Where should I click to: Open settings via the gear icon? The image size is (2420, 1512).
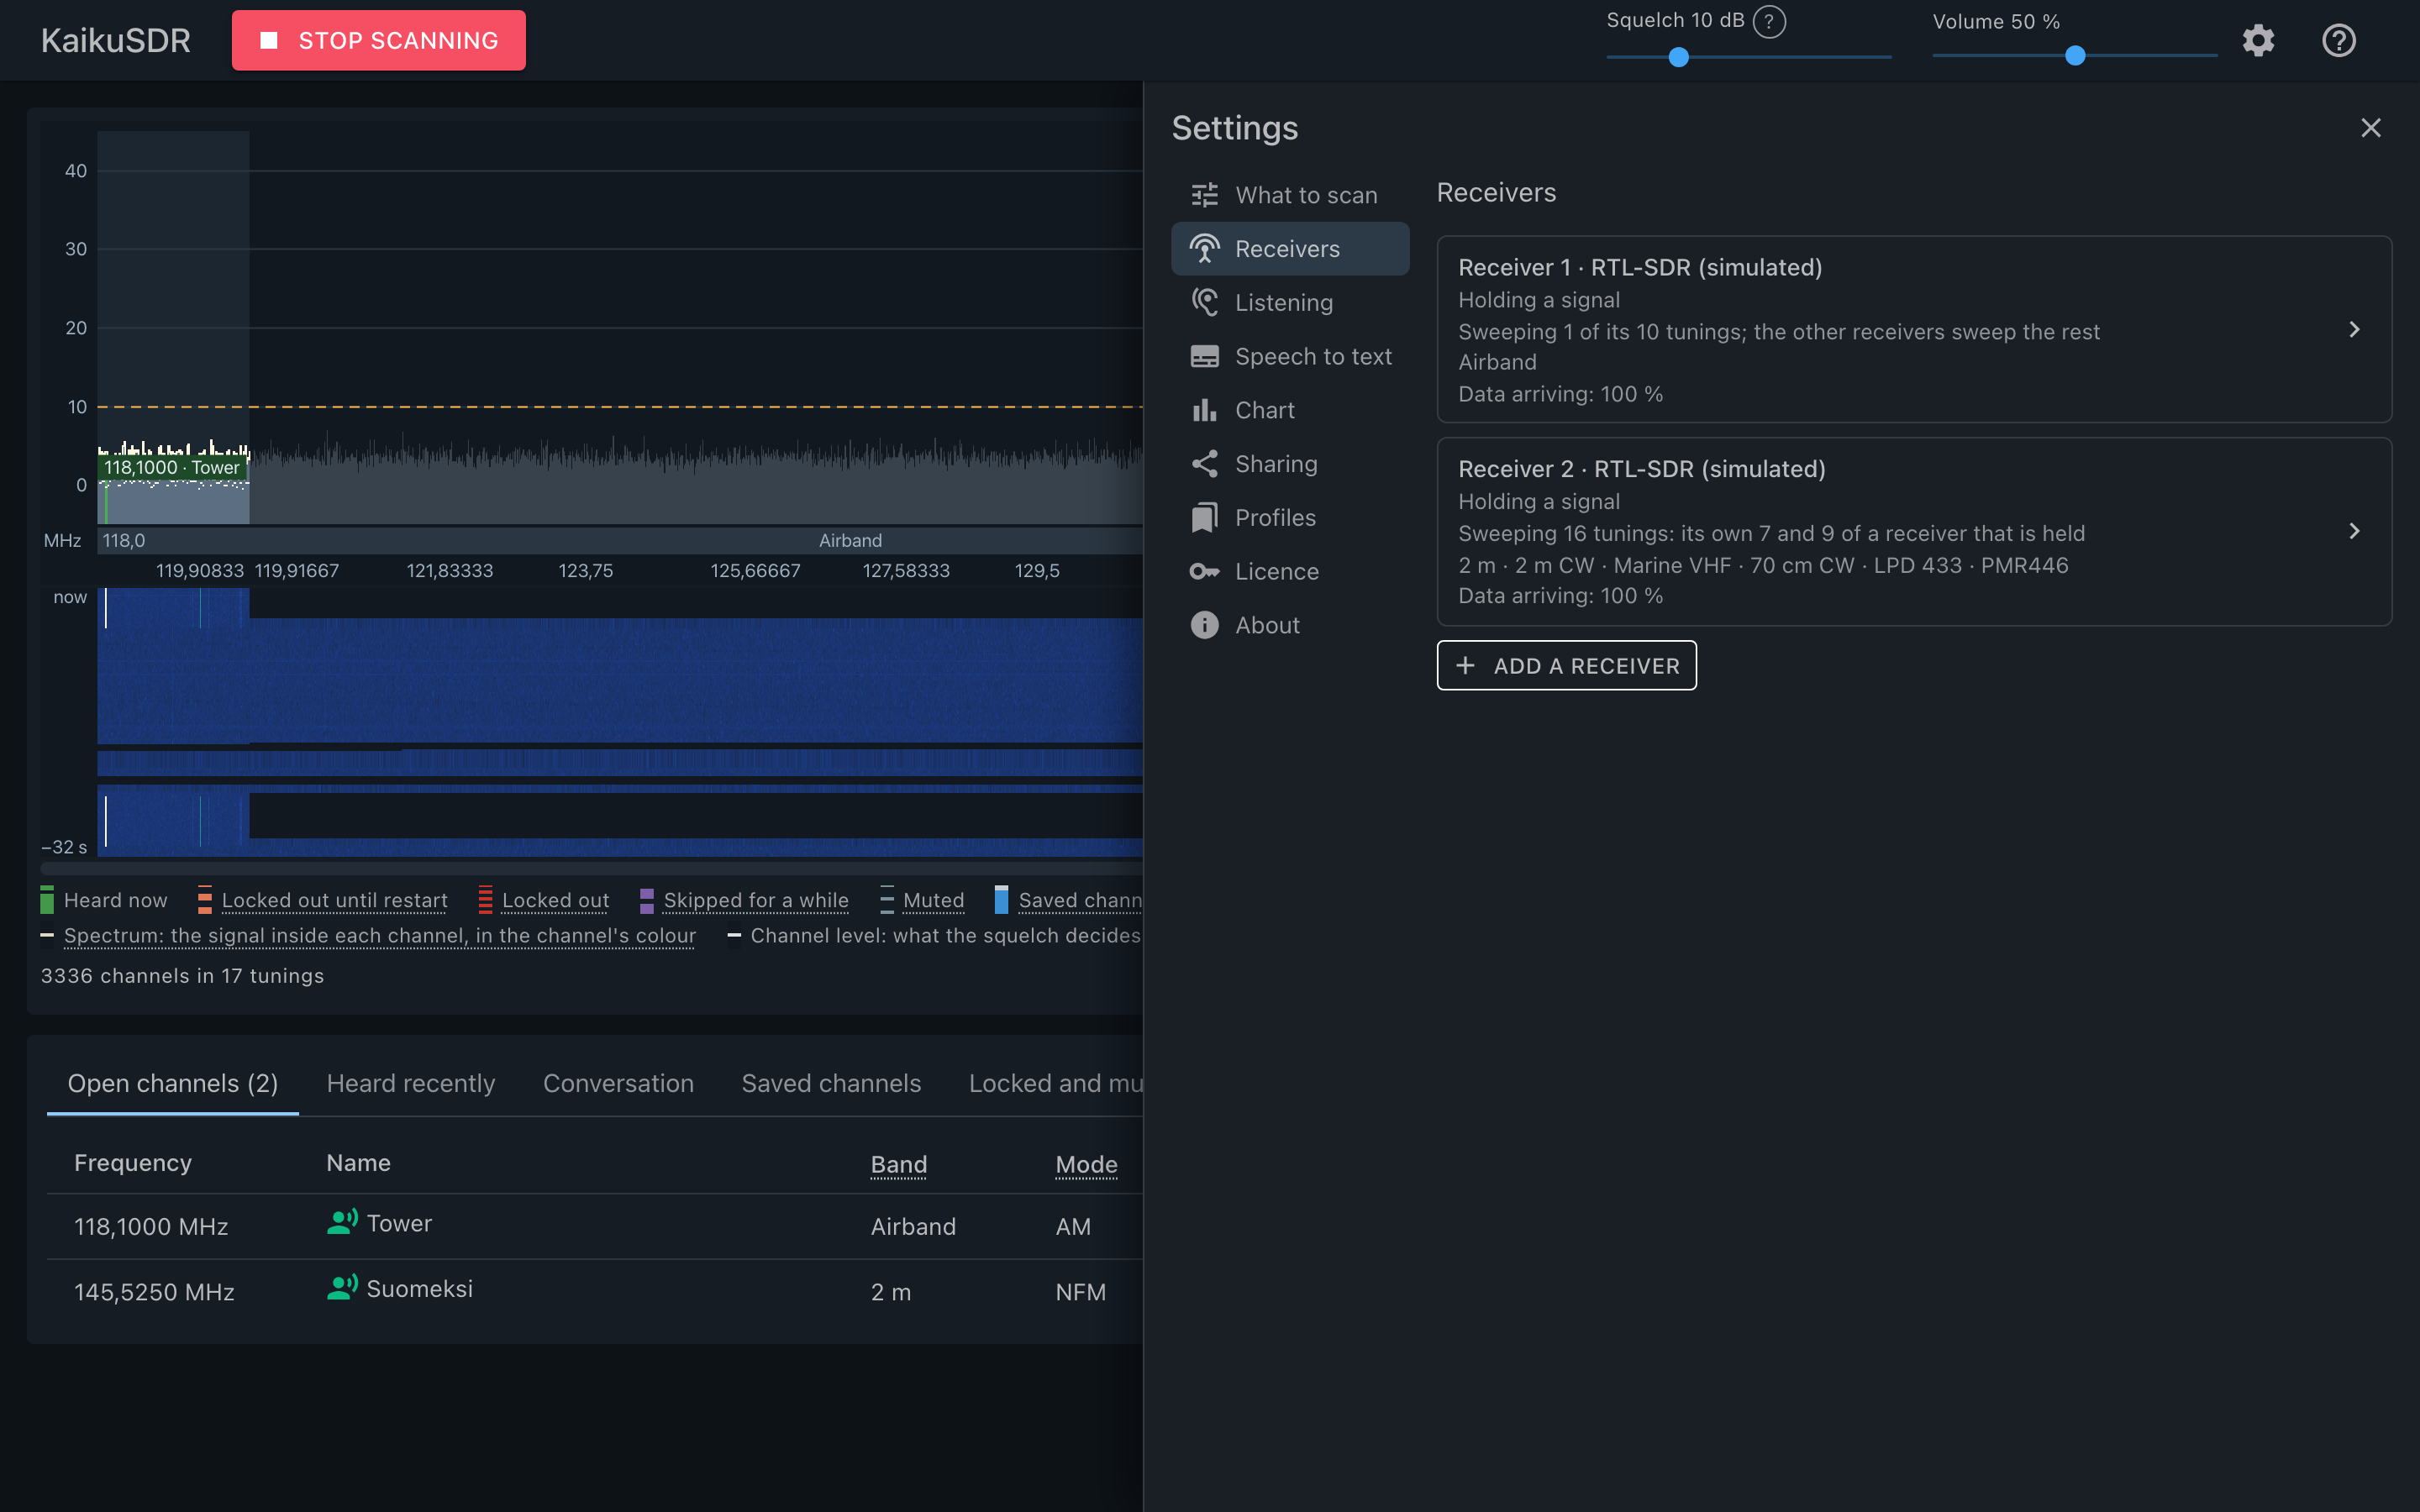tap(2258, 41)
